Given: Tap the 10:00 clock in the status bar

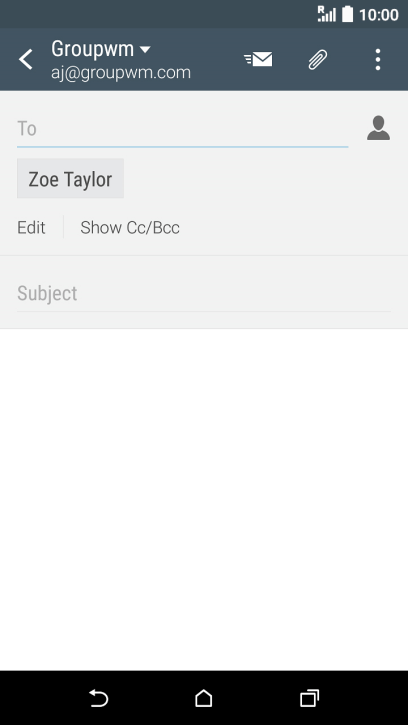Looking at the screenshot, I should [379, 14].
